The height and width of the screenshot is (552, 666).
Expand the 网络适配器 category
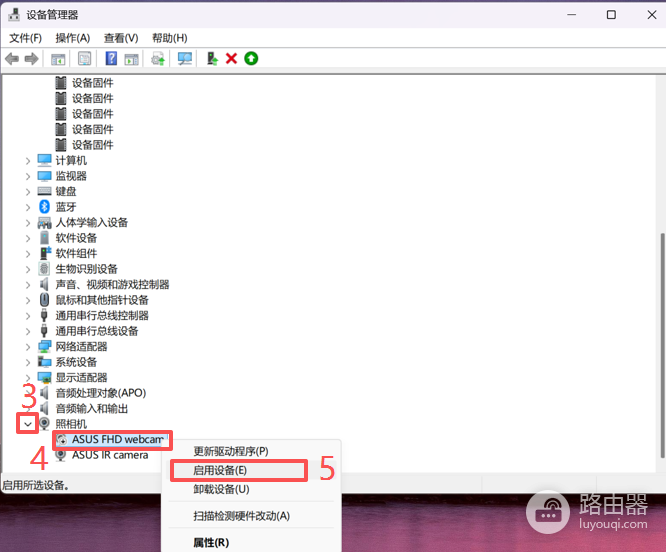coord(28,347)
